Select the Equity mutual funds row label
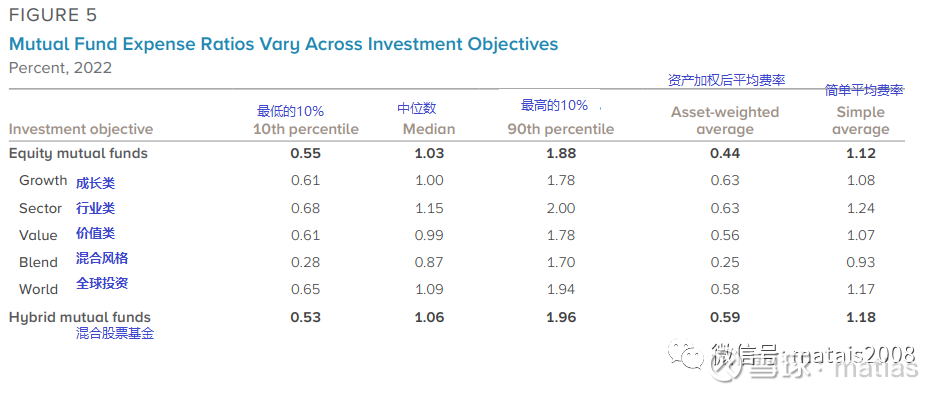This screenshot has height=396, width=946. point(78,153)
